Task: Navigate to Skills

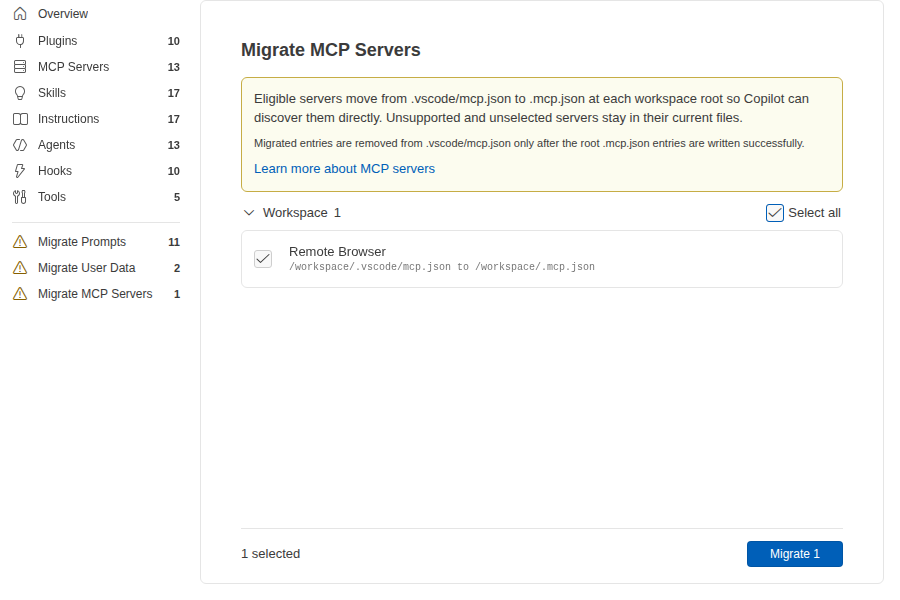Action: pos(96,93)
